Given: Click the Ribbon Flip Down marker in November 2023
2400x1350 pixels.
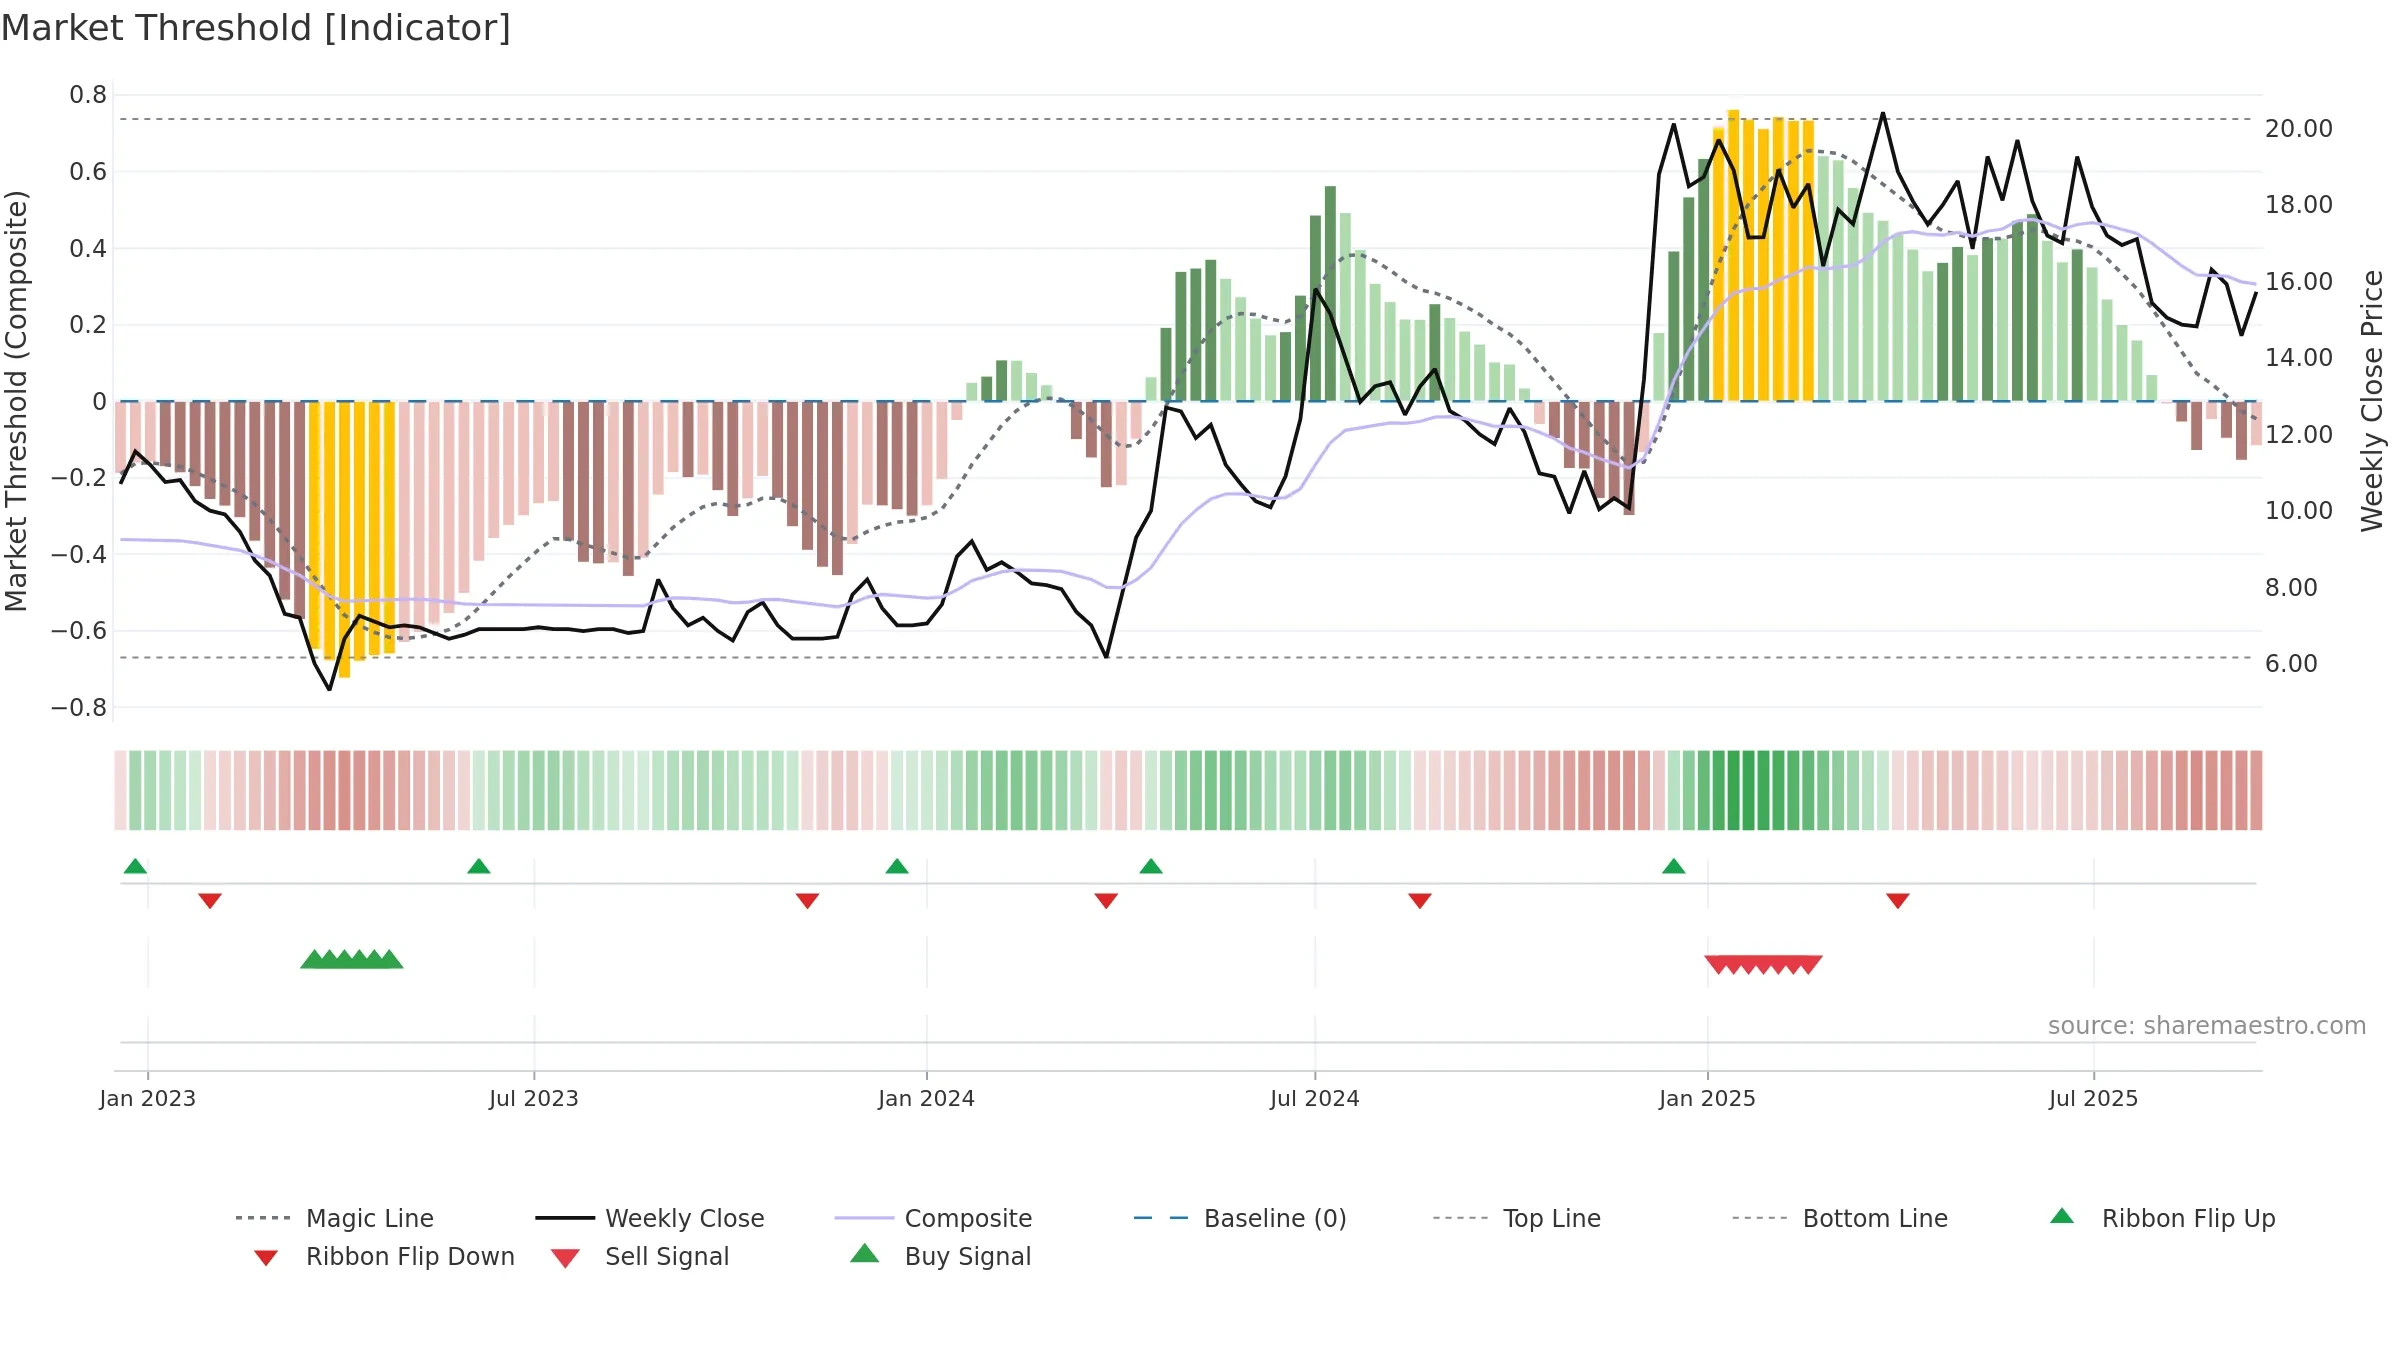Looking at the screenshot, I should (808, 901).
